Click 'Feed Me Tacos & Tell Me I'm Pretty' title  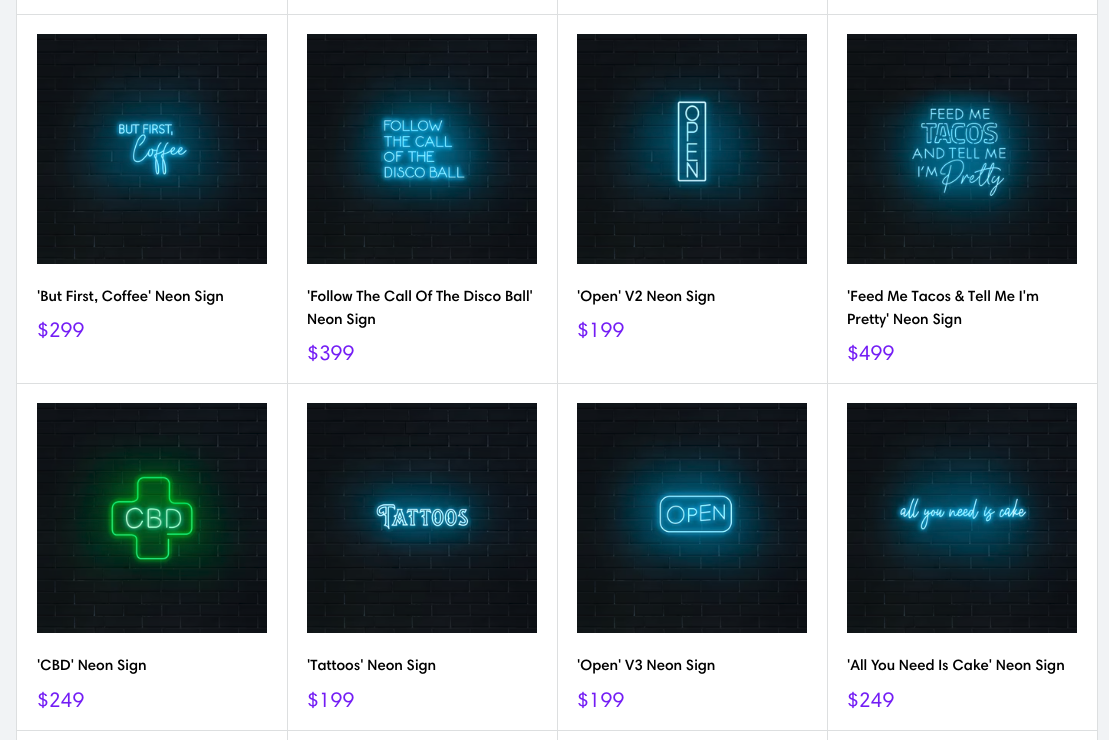(x=942, y=296)
